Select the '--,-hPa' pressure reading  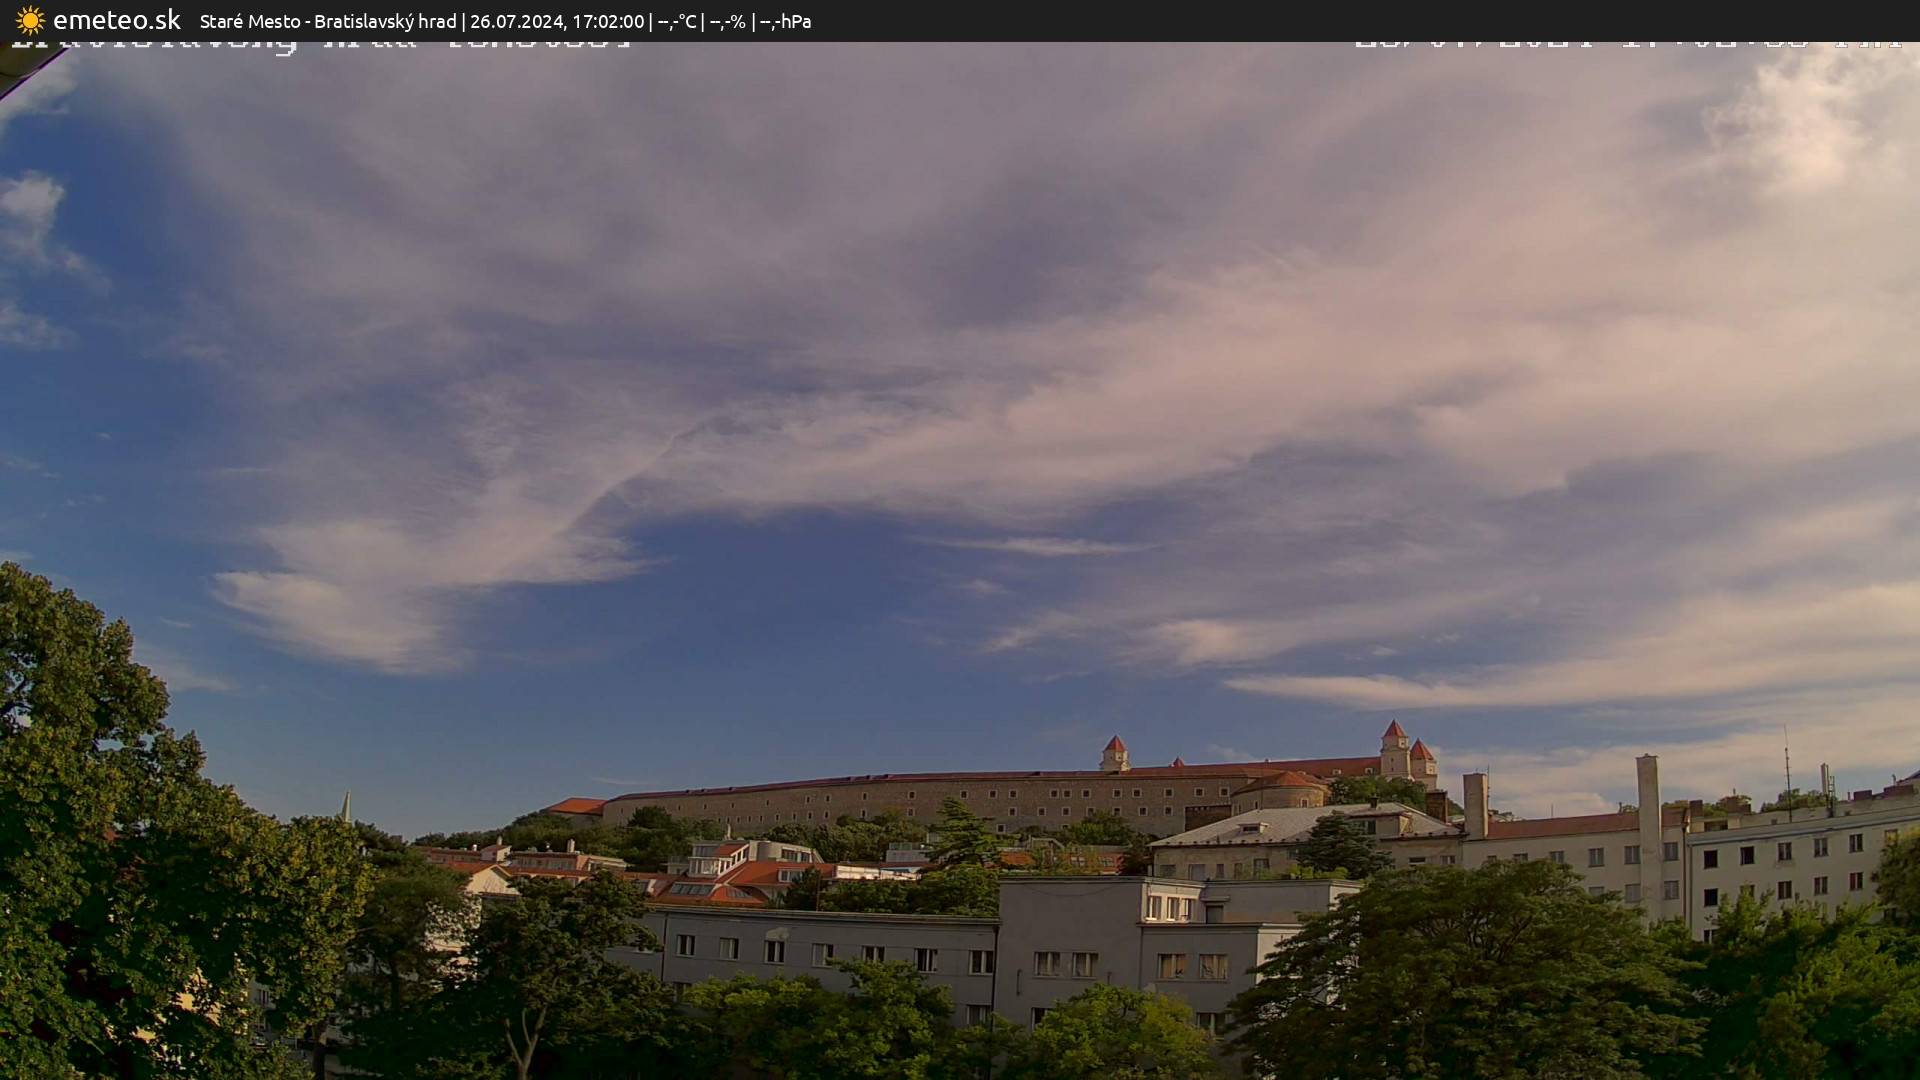(x=787, y=20)
